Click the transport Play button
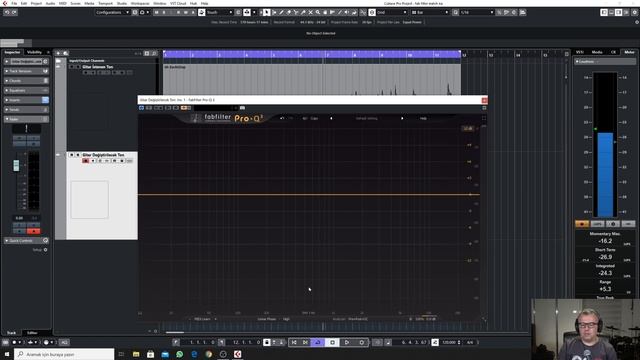Viewport: 640px width, 360px height. (x=347, y=342)
